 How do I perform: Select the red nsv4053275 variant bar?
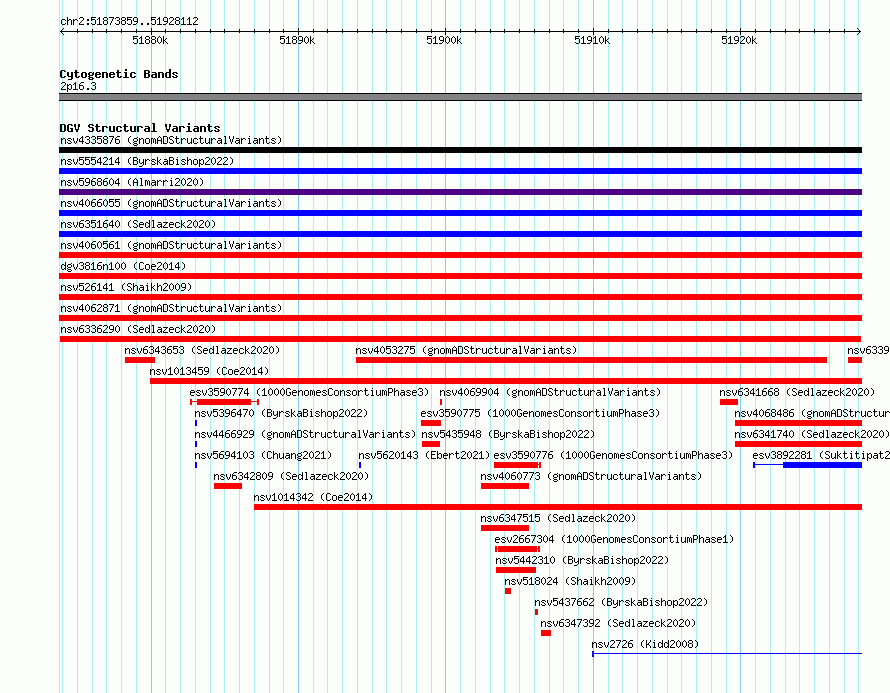591,360
